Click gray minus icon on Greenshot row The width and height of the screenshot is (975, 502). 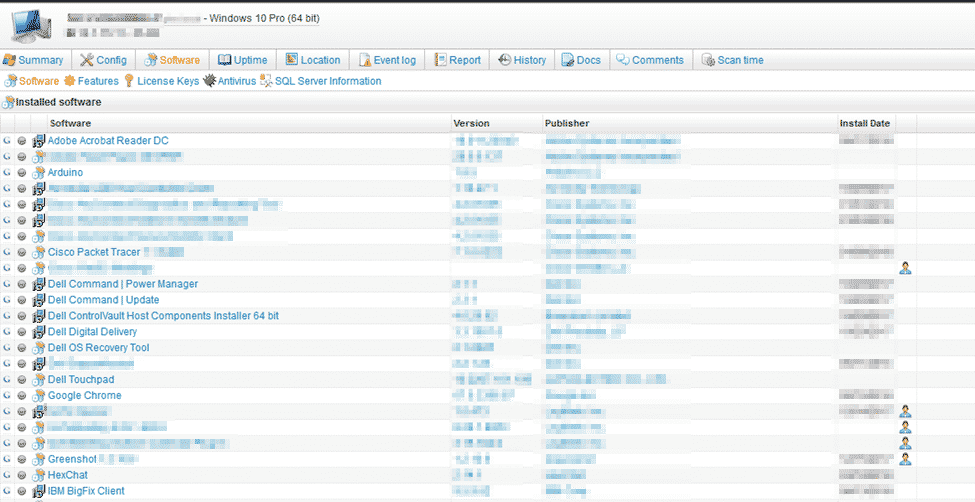point(22,460)
